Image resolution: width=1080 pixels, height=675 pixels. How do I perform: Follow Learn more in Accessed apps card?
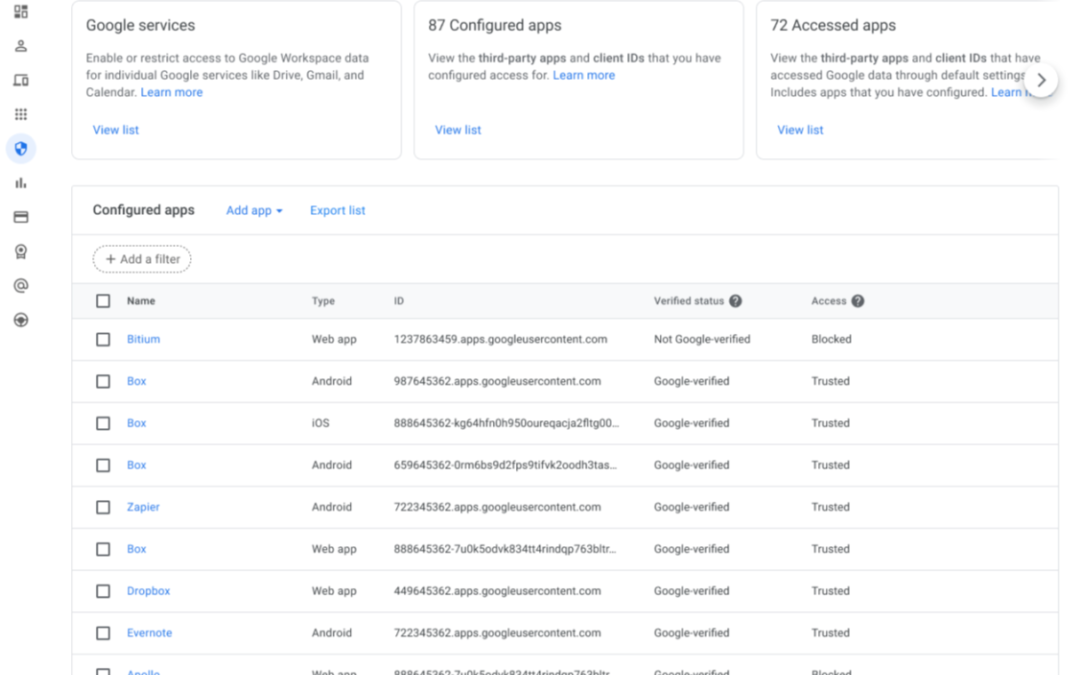(1010, 92)
